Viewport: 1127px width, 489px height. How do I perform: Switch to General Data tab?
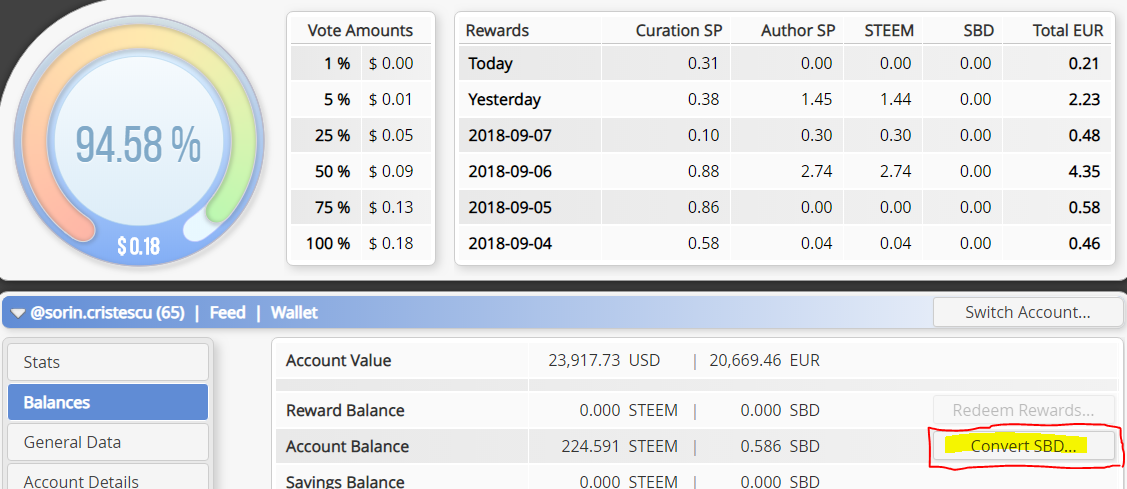(108, 442)
